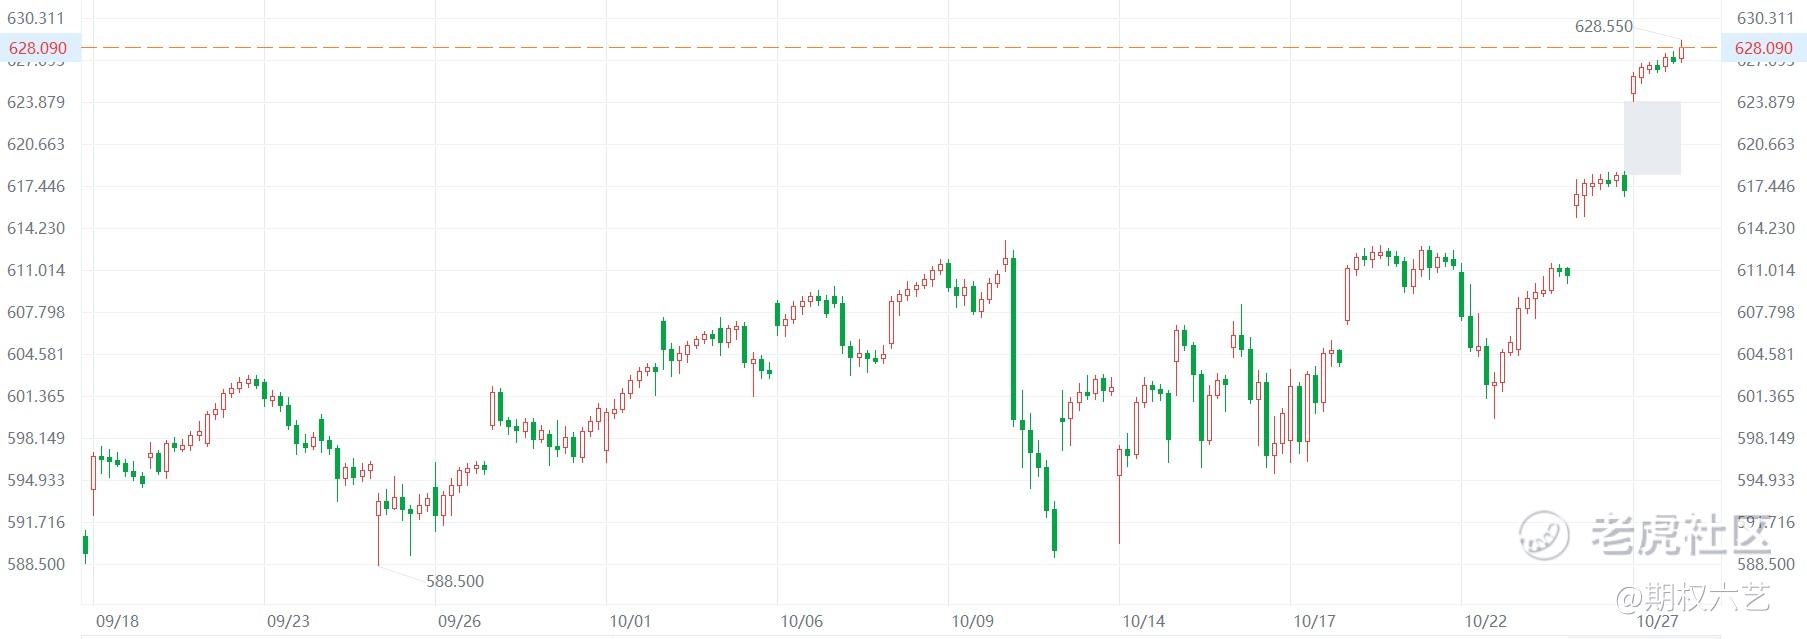Click the first green candlestick at far left
The image size is (1807, 639).
coord(85,544)
